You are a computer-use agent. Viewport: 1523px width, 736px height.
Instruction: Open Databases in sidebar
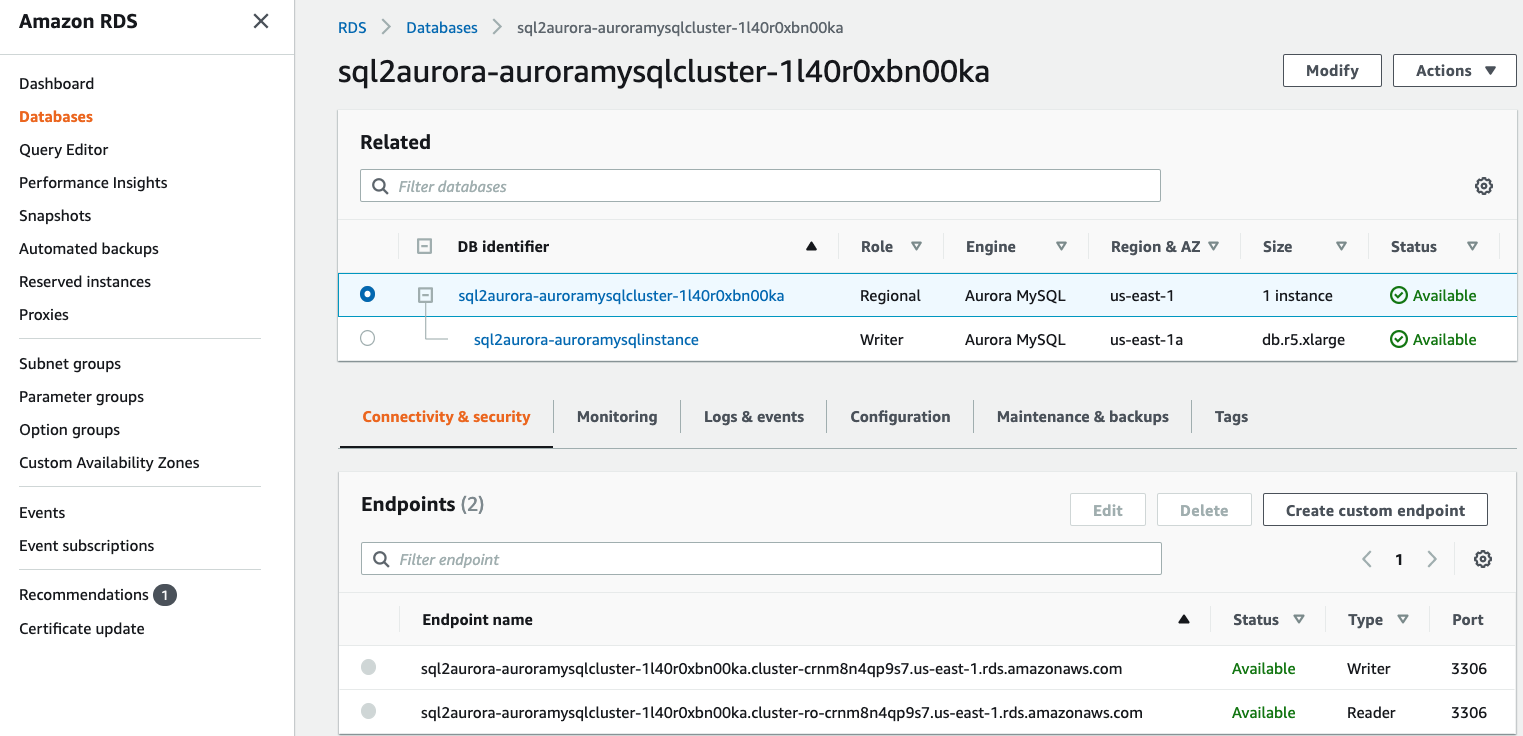[56, 117]
